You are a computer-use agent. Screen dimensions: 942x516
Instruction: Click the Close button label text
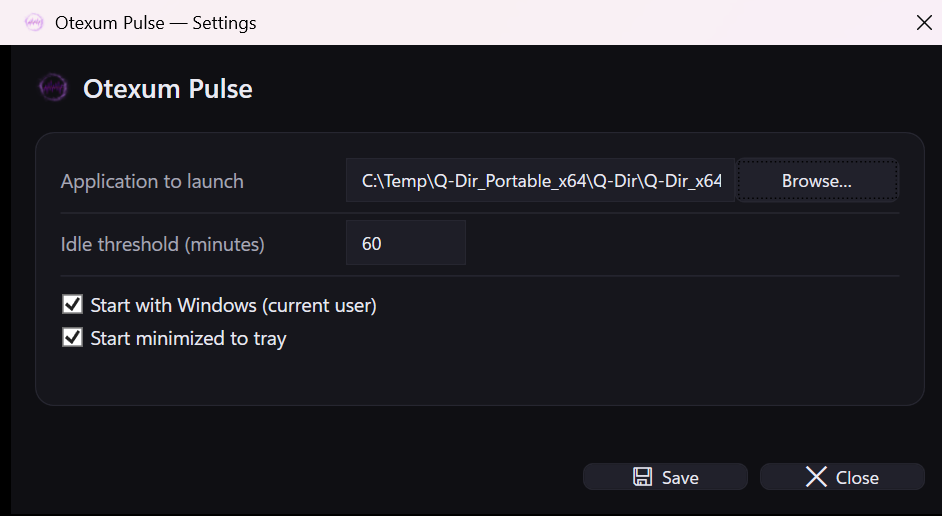tap(857, 477)
